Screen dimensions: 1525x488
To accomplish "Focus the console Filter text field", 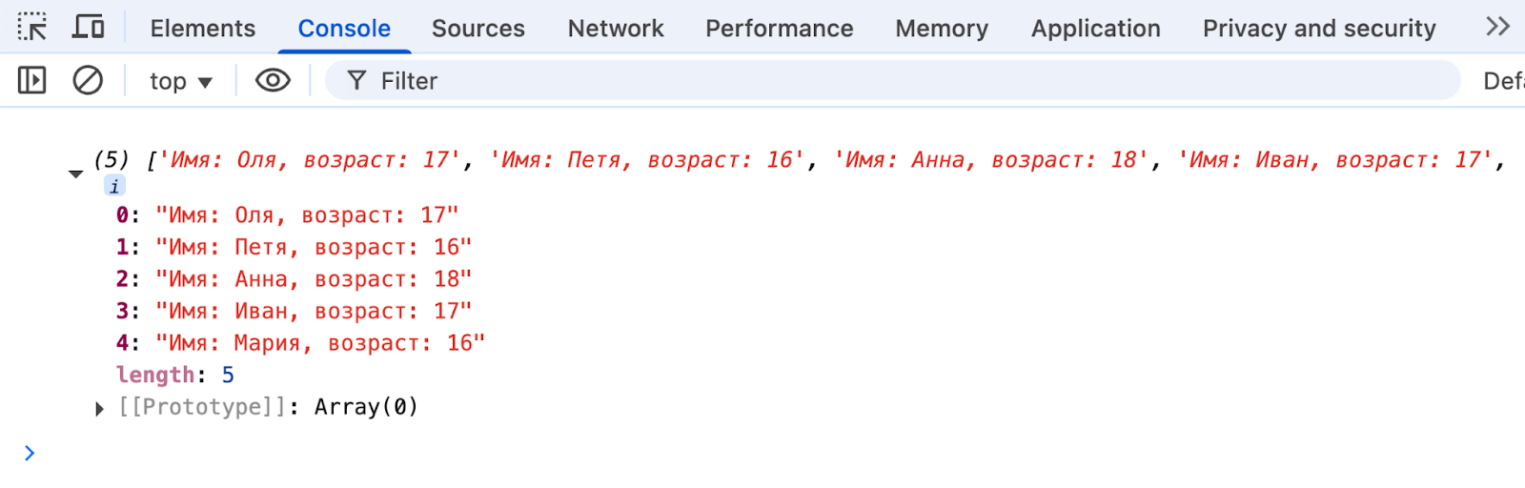I will pyautogui.click(x=900, y=80).
